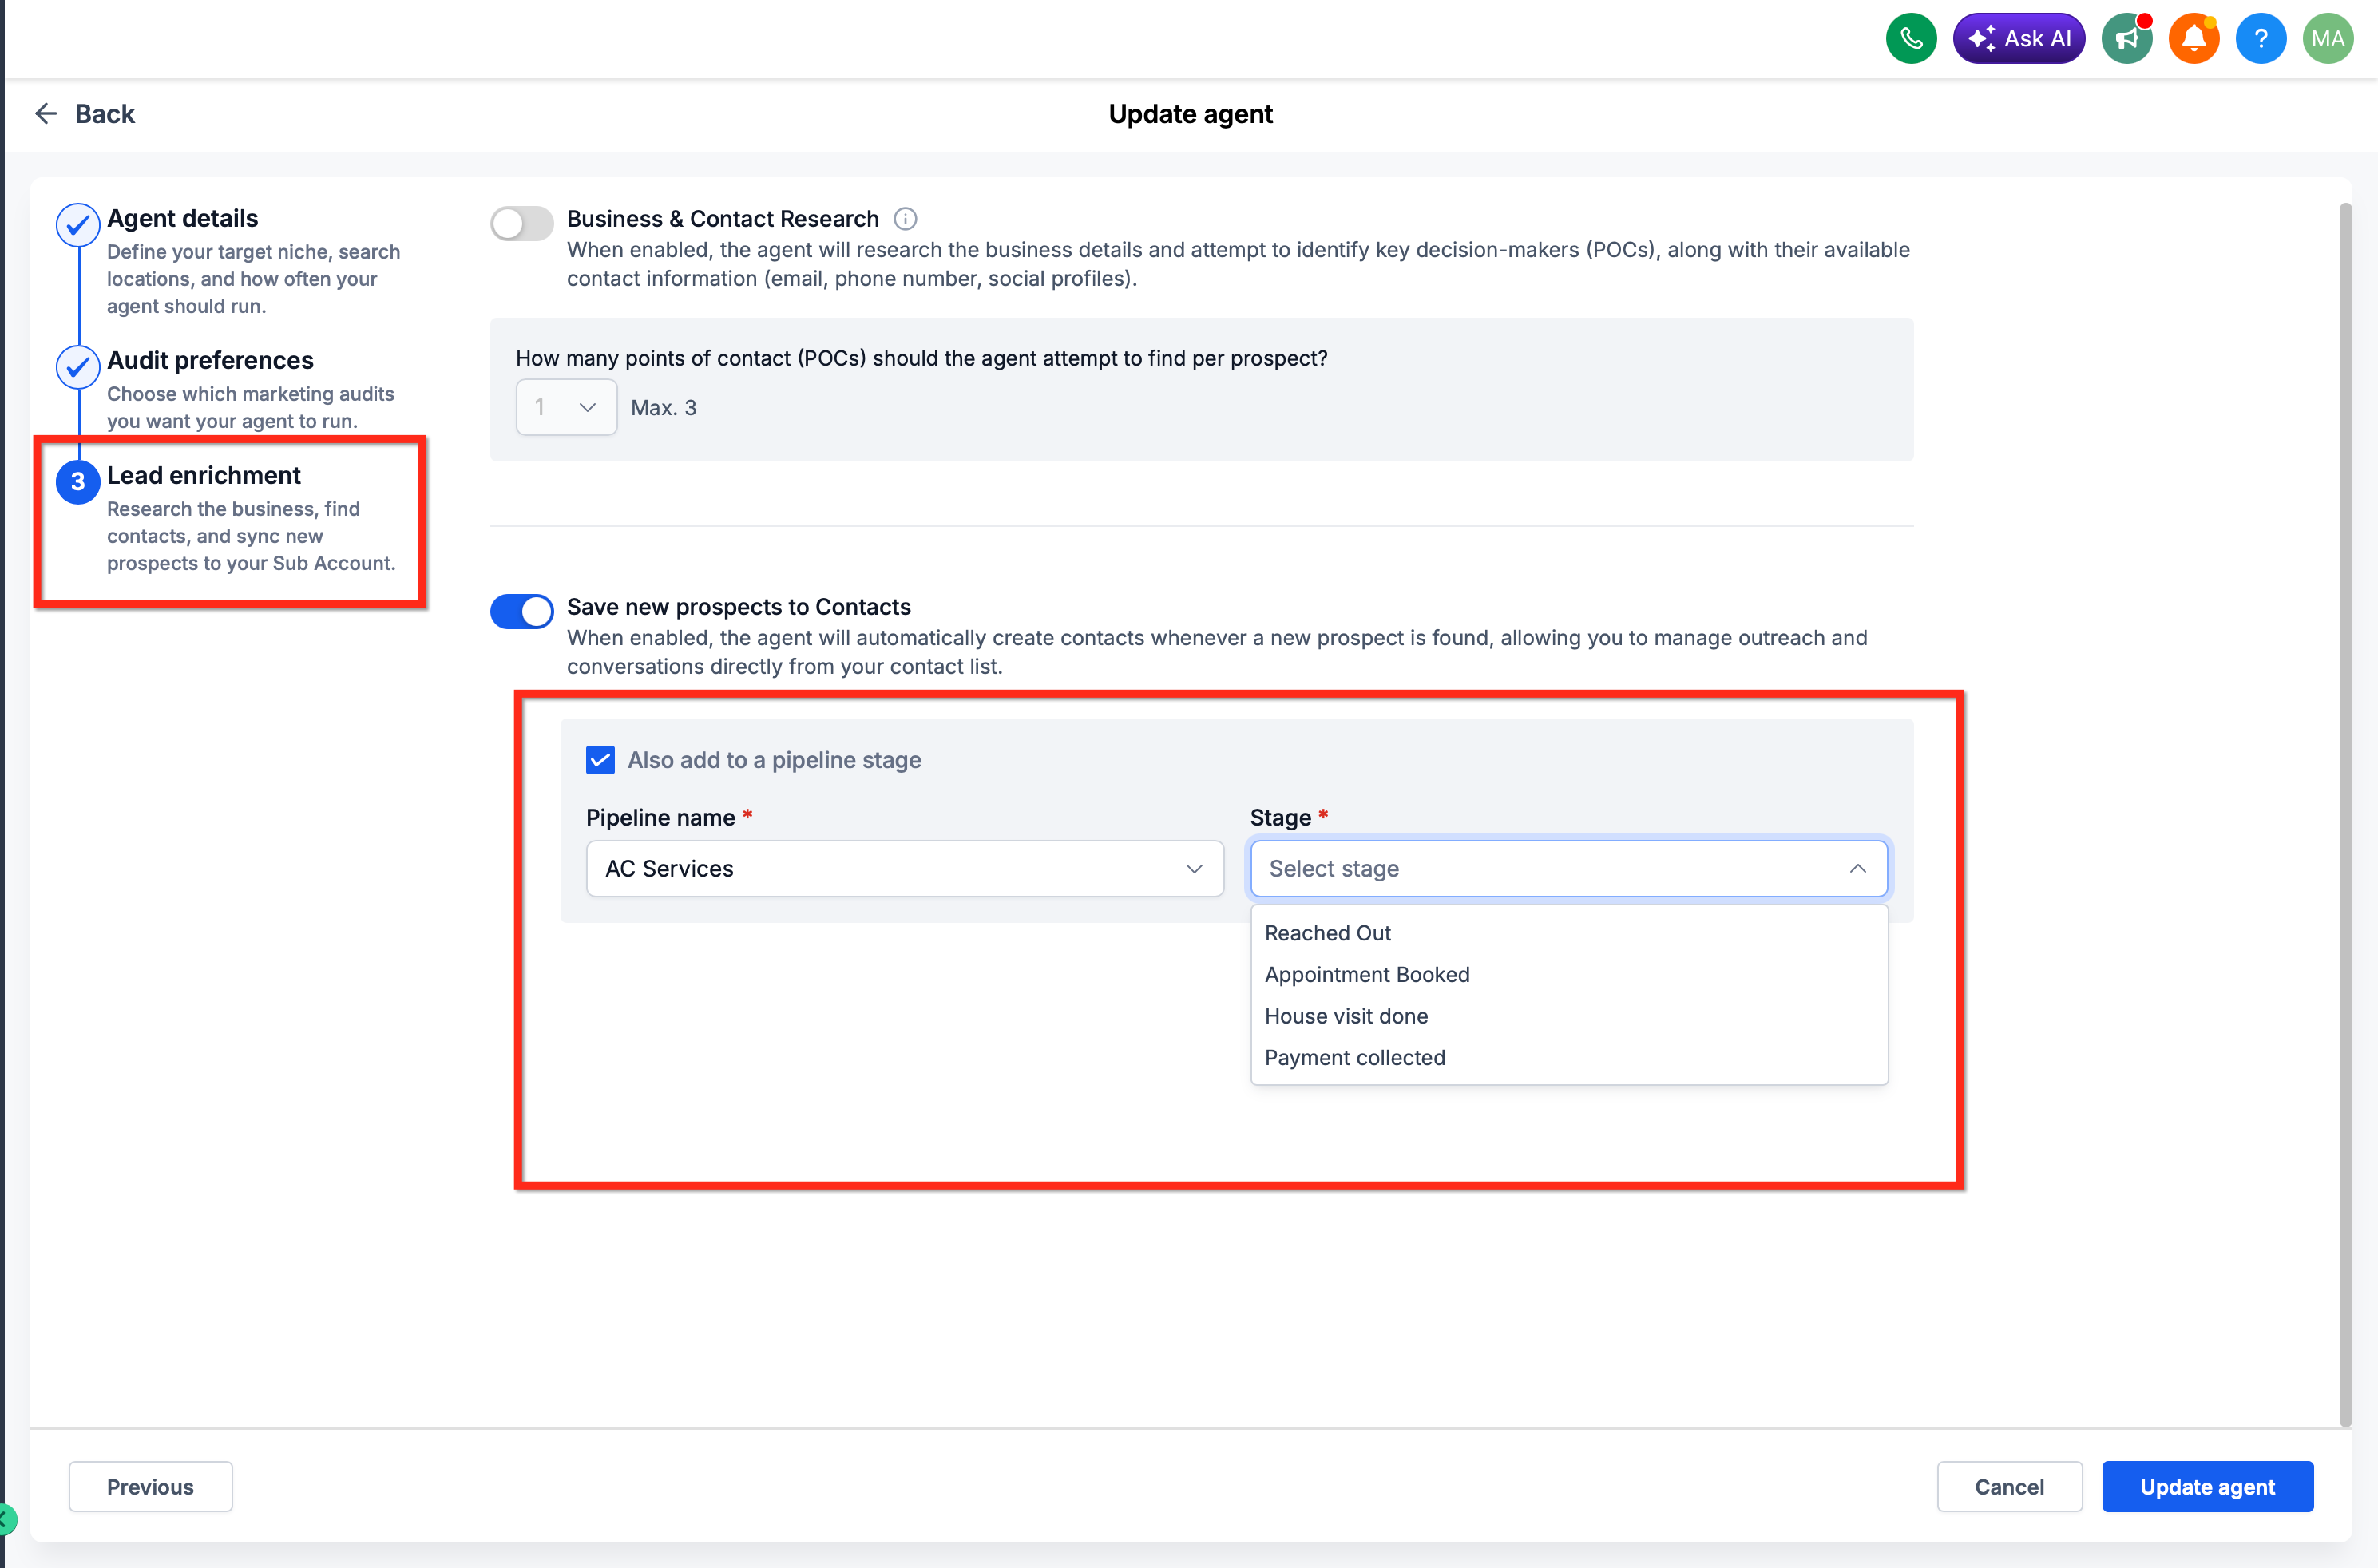Open the help question mark icon

[2260, 39]
